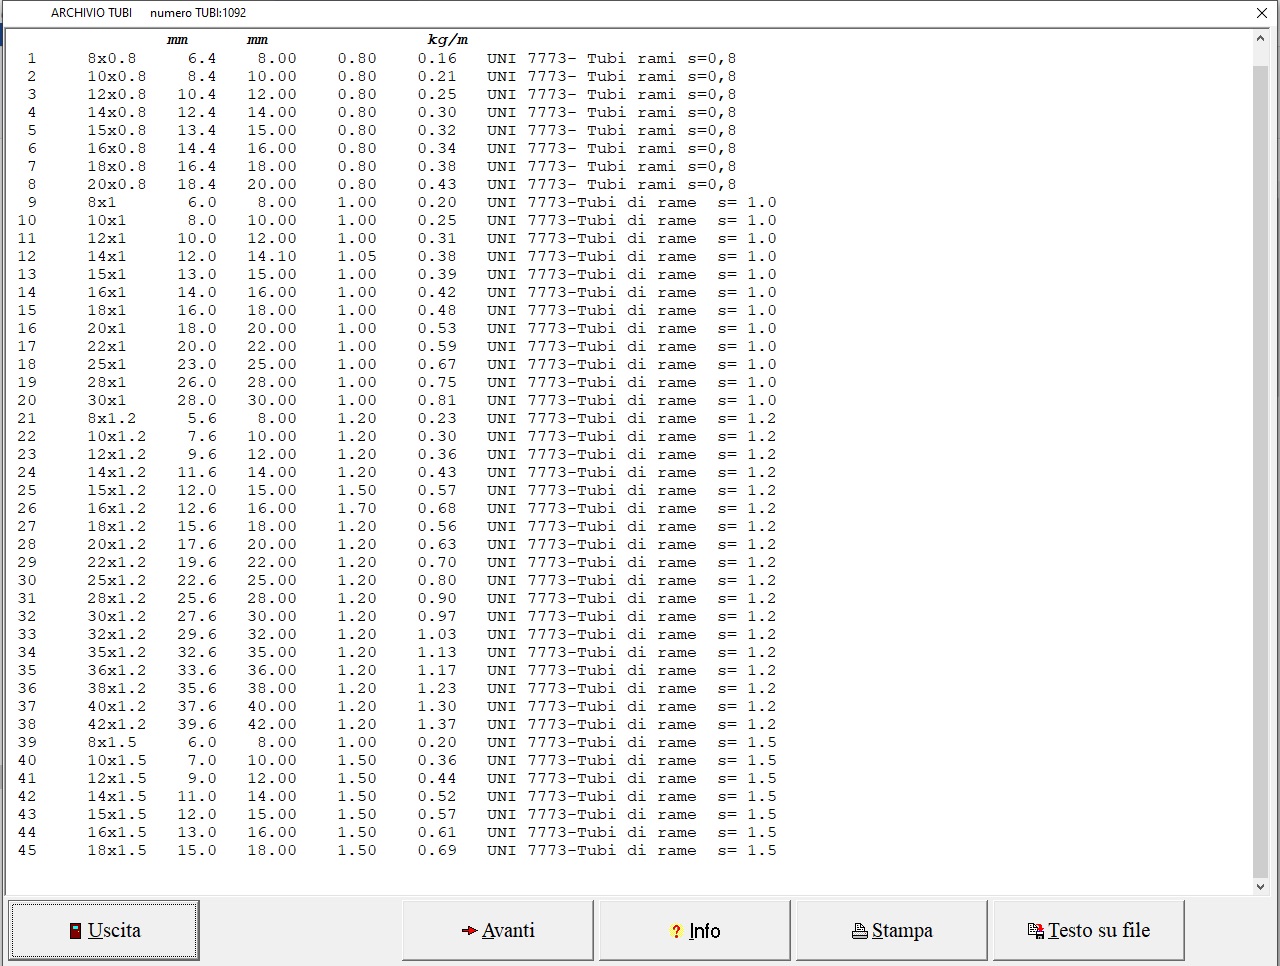The image size is (1280, 966).
Task: Select row 5 tube 15x0.8
Action: pyautogui.click(x=382, y=130)
